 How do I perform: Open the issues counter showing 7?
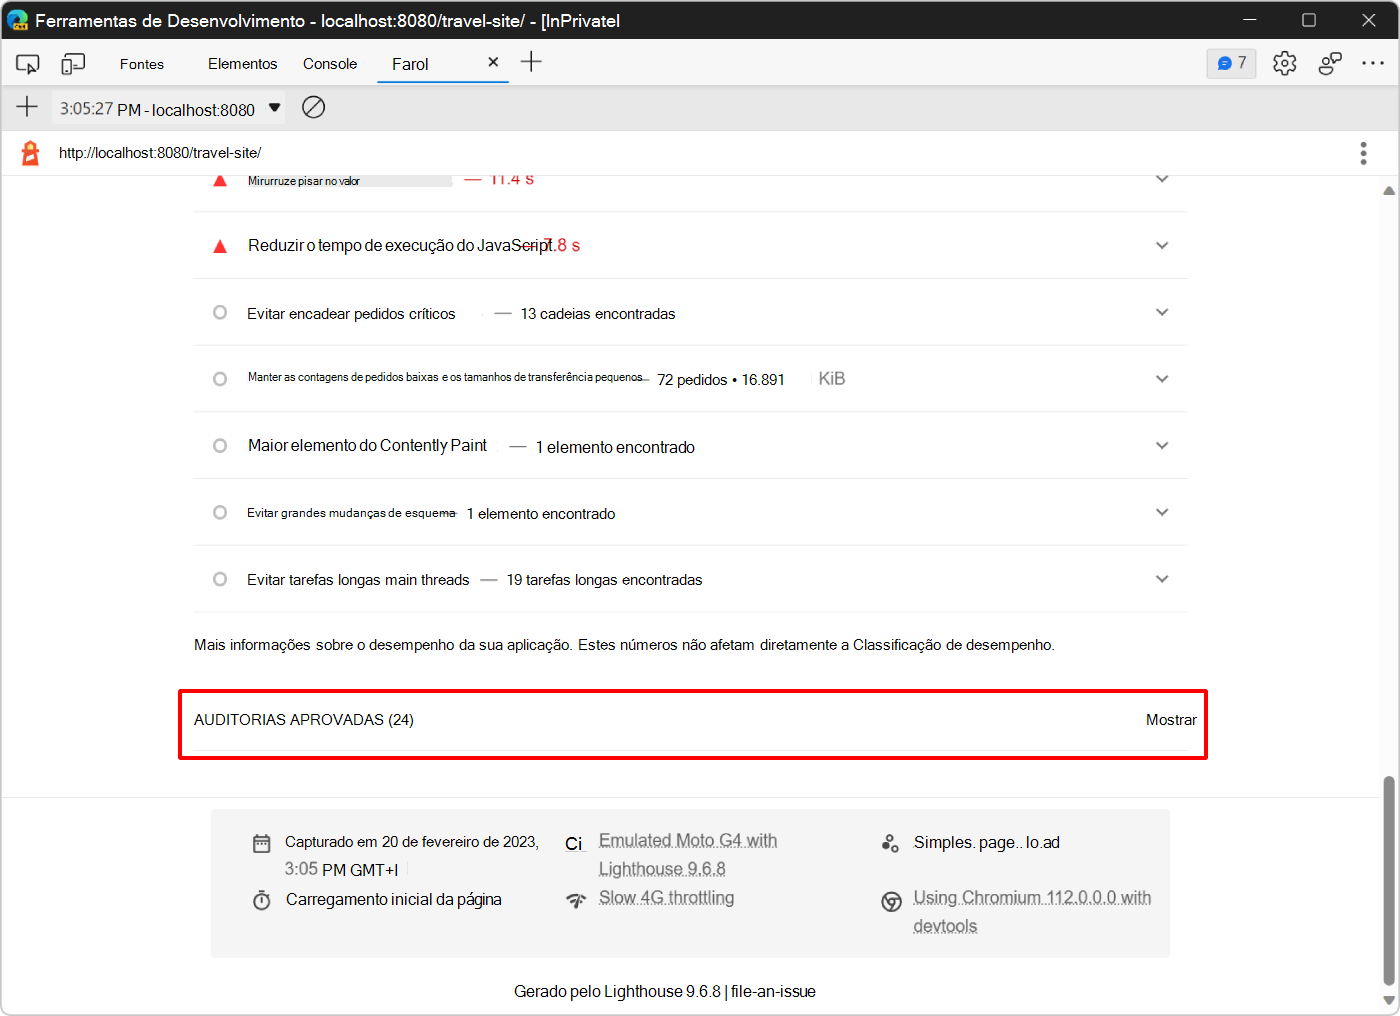[1232, 63]
